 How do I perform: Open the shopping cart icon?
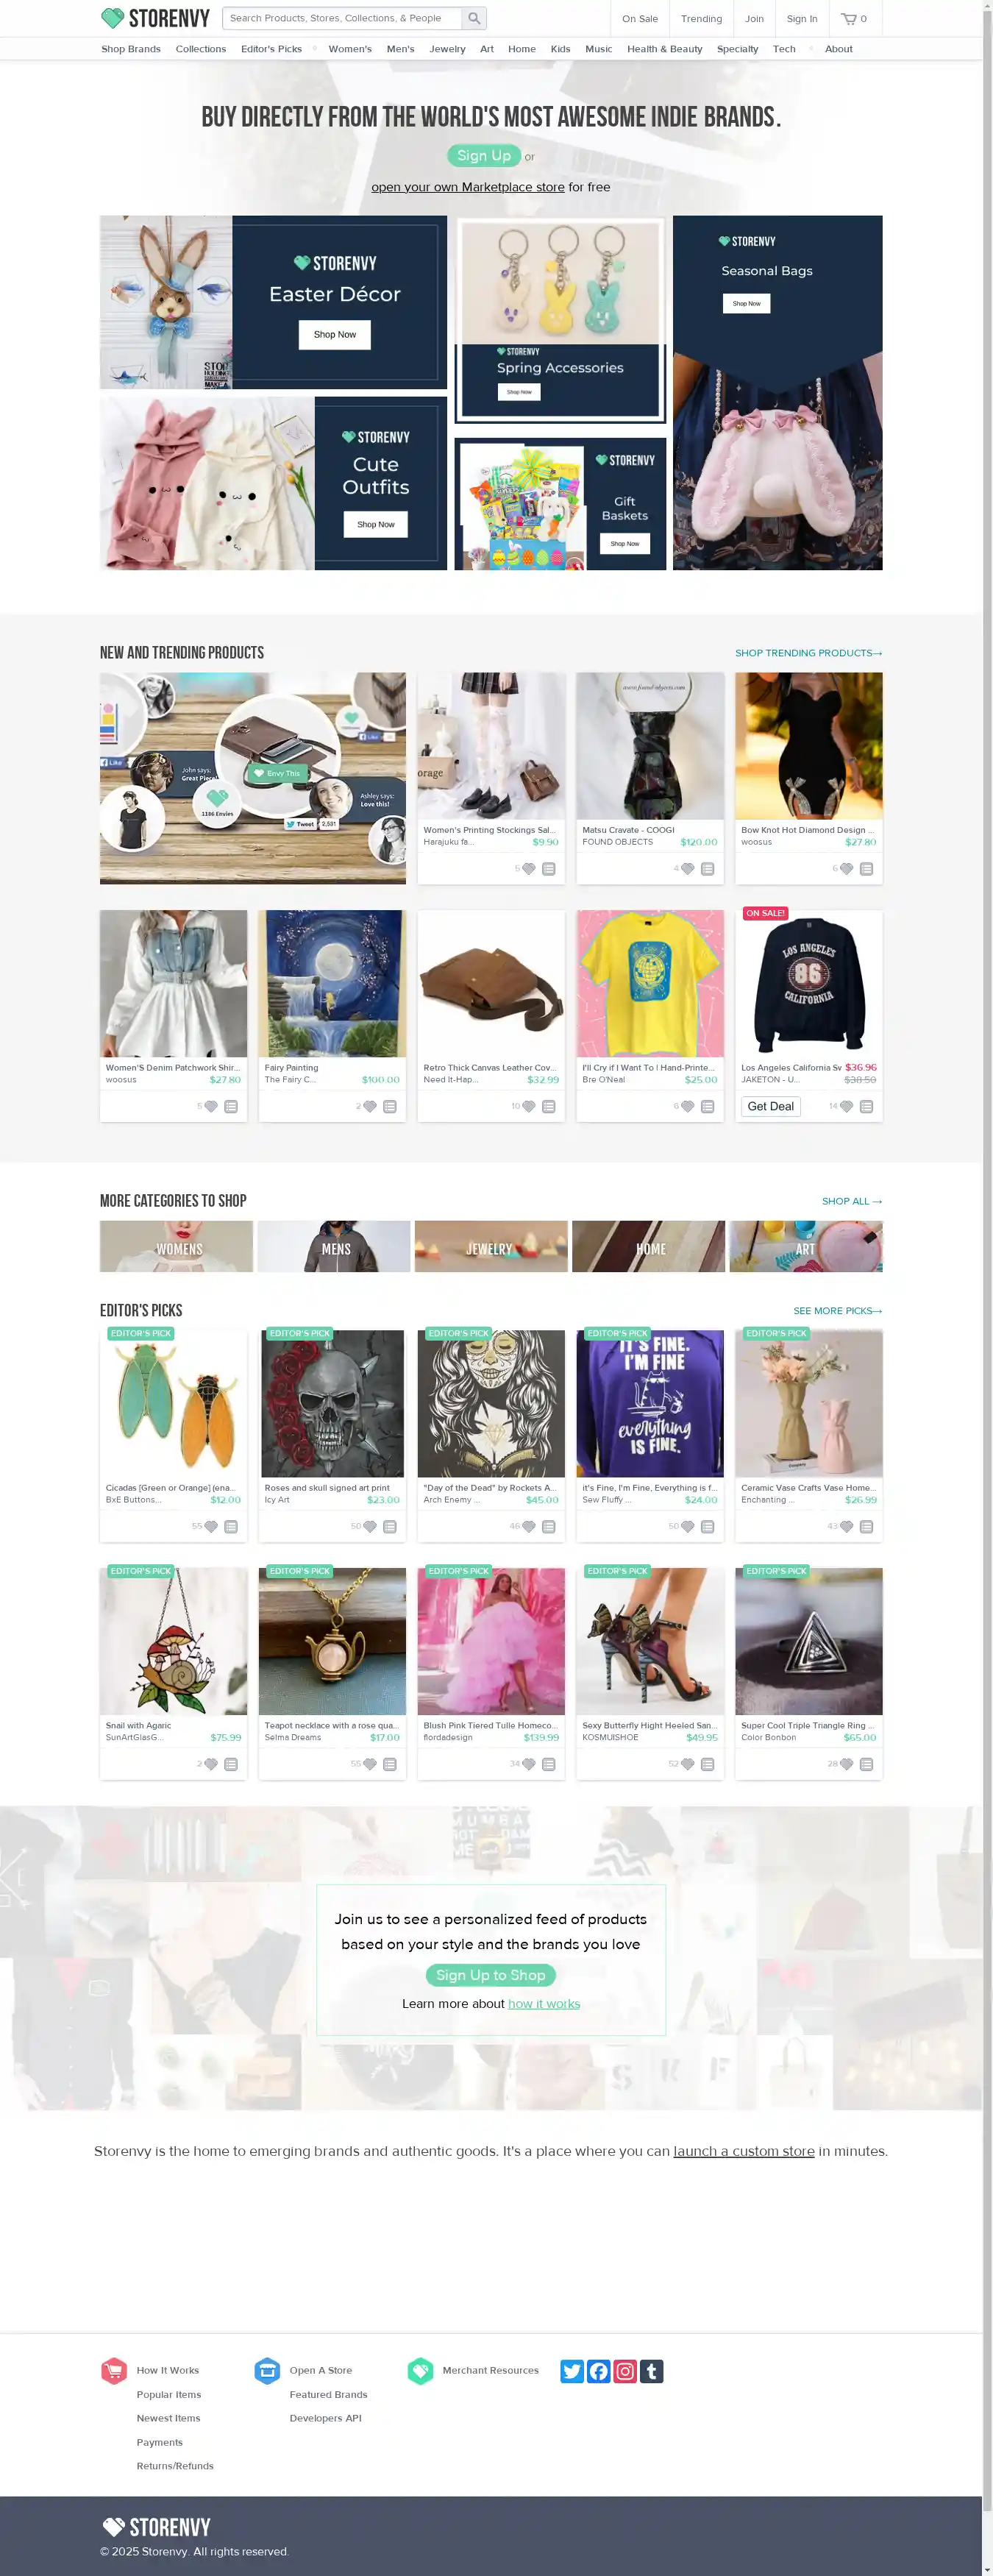tap(849, 18)
